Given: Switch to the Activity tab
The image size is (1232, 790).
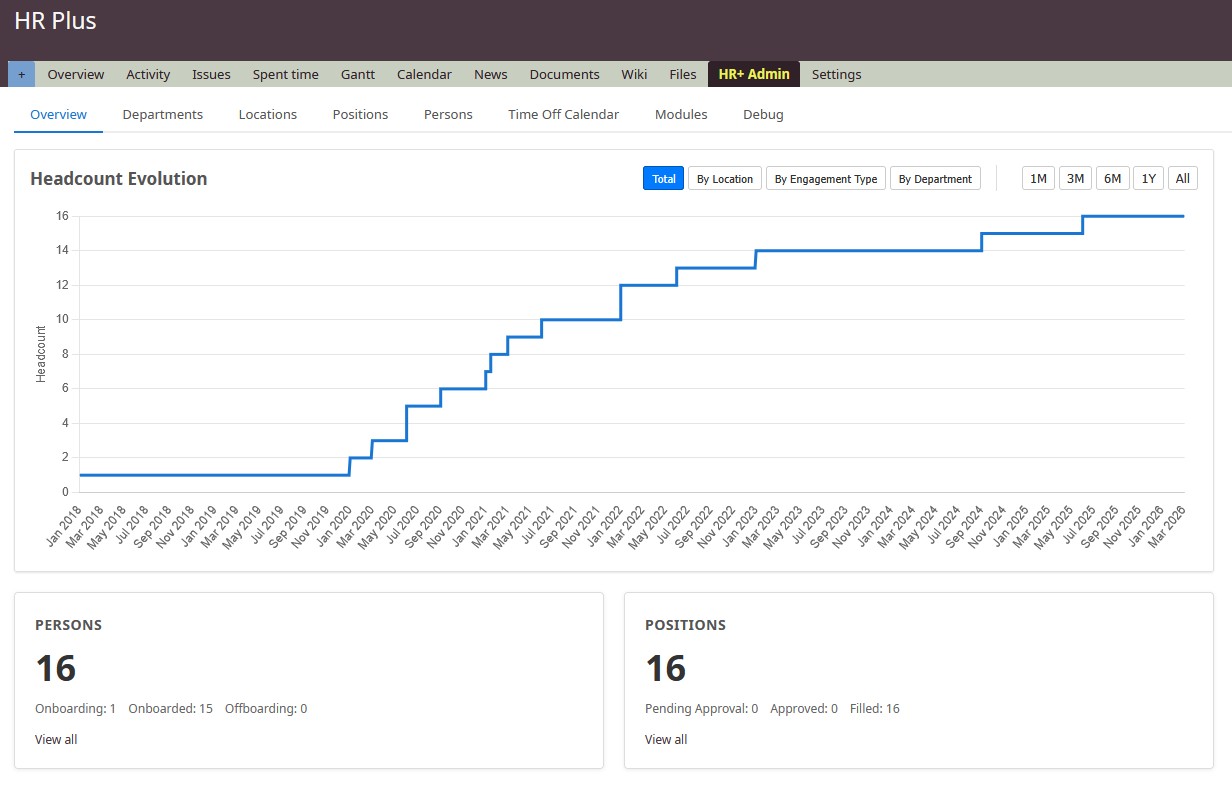Looking at the screenshot, I should point(147,73).
